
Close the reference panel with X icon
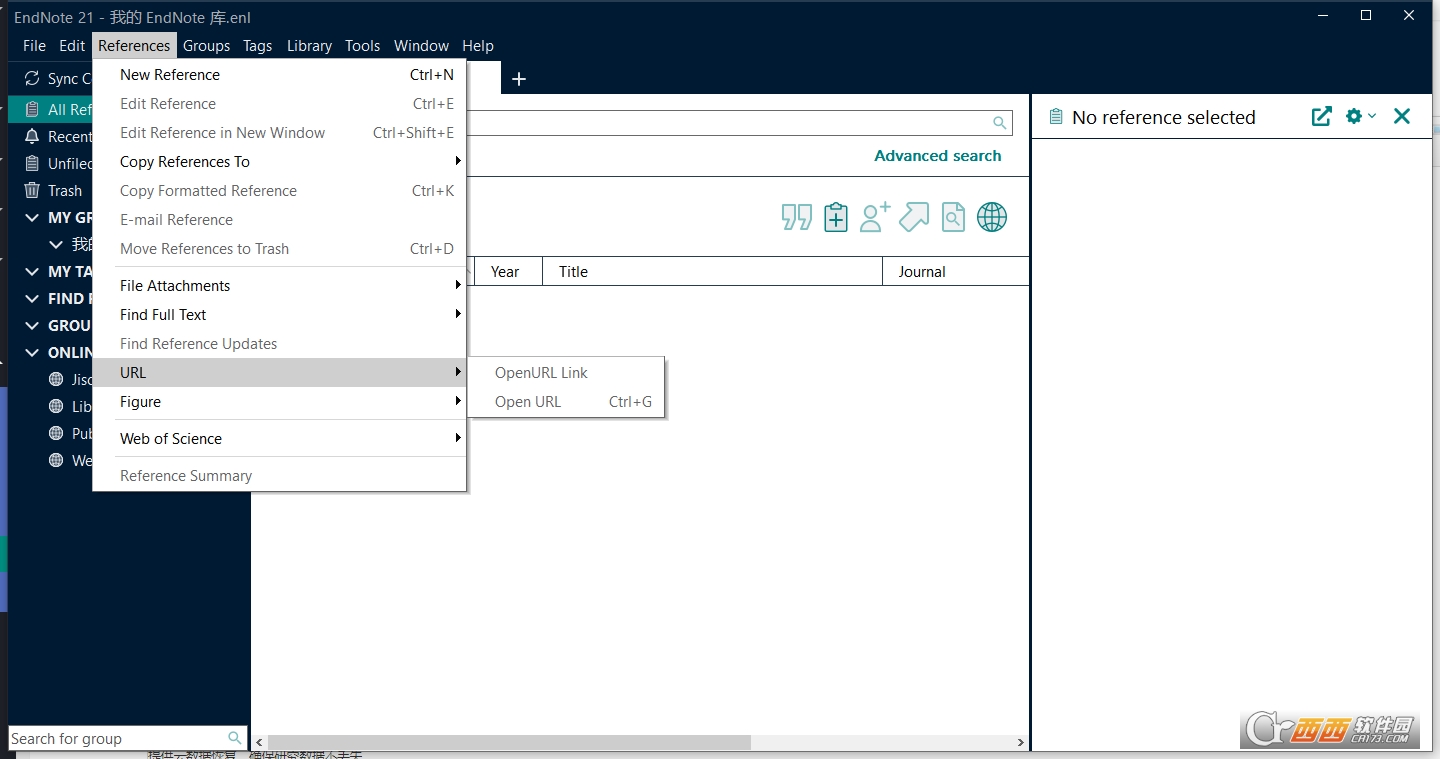1402,116
